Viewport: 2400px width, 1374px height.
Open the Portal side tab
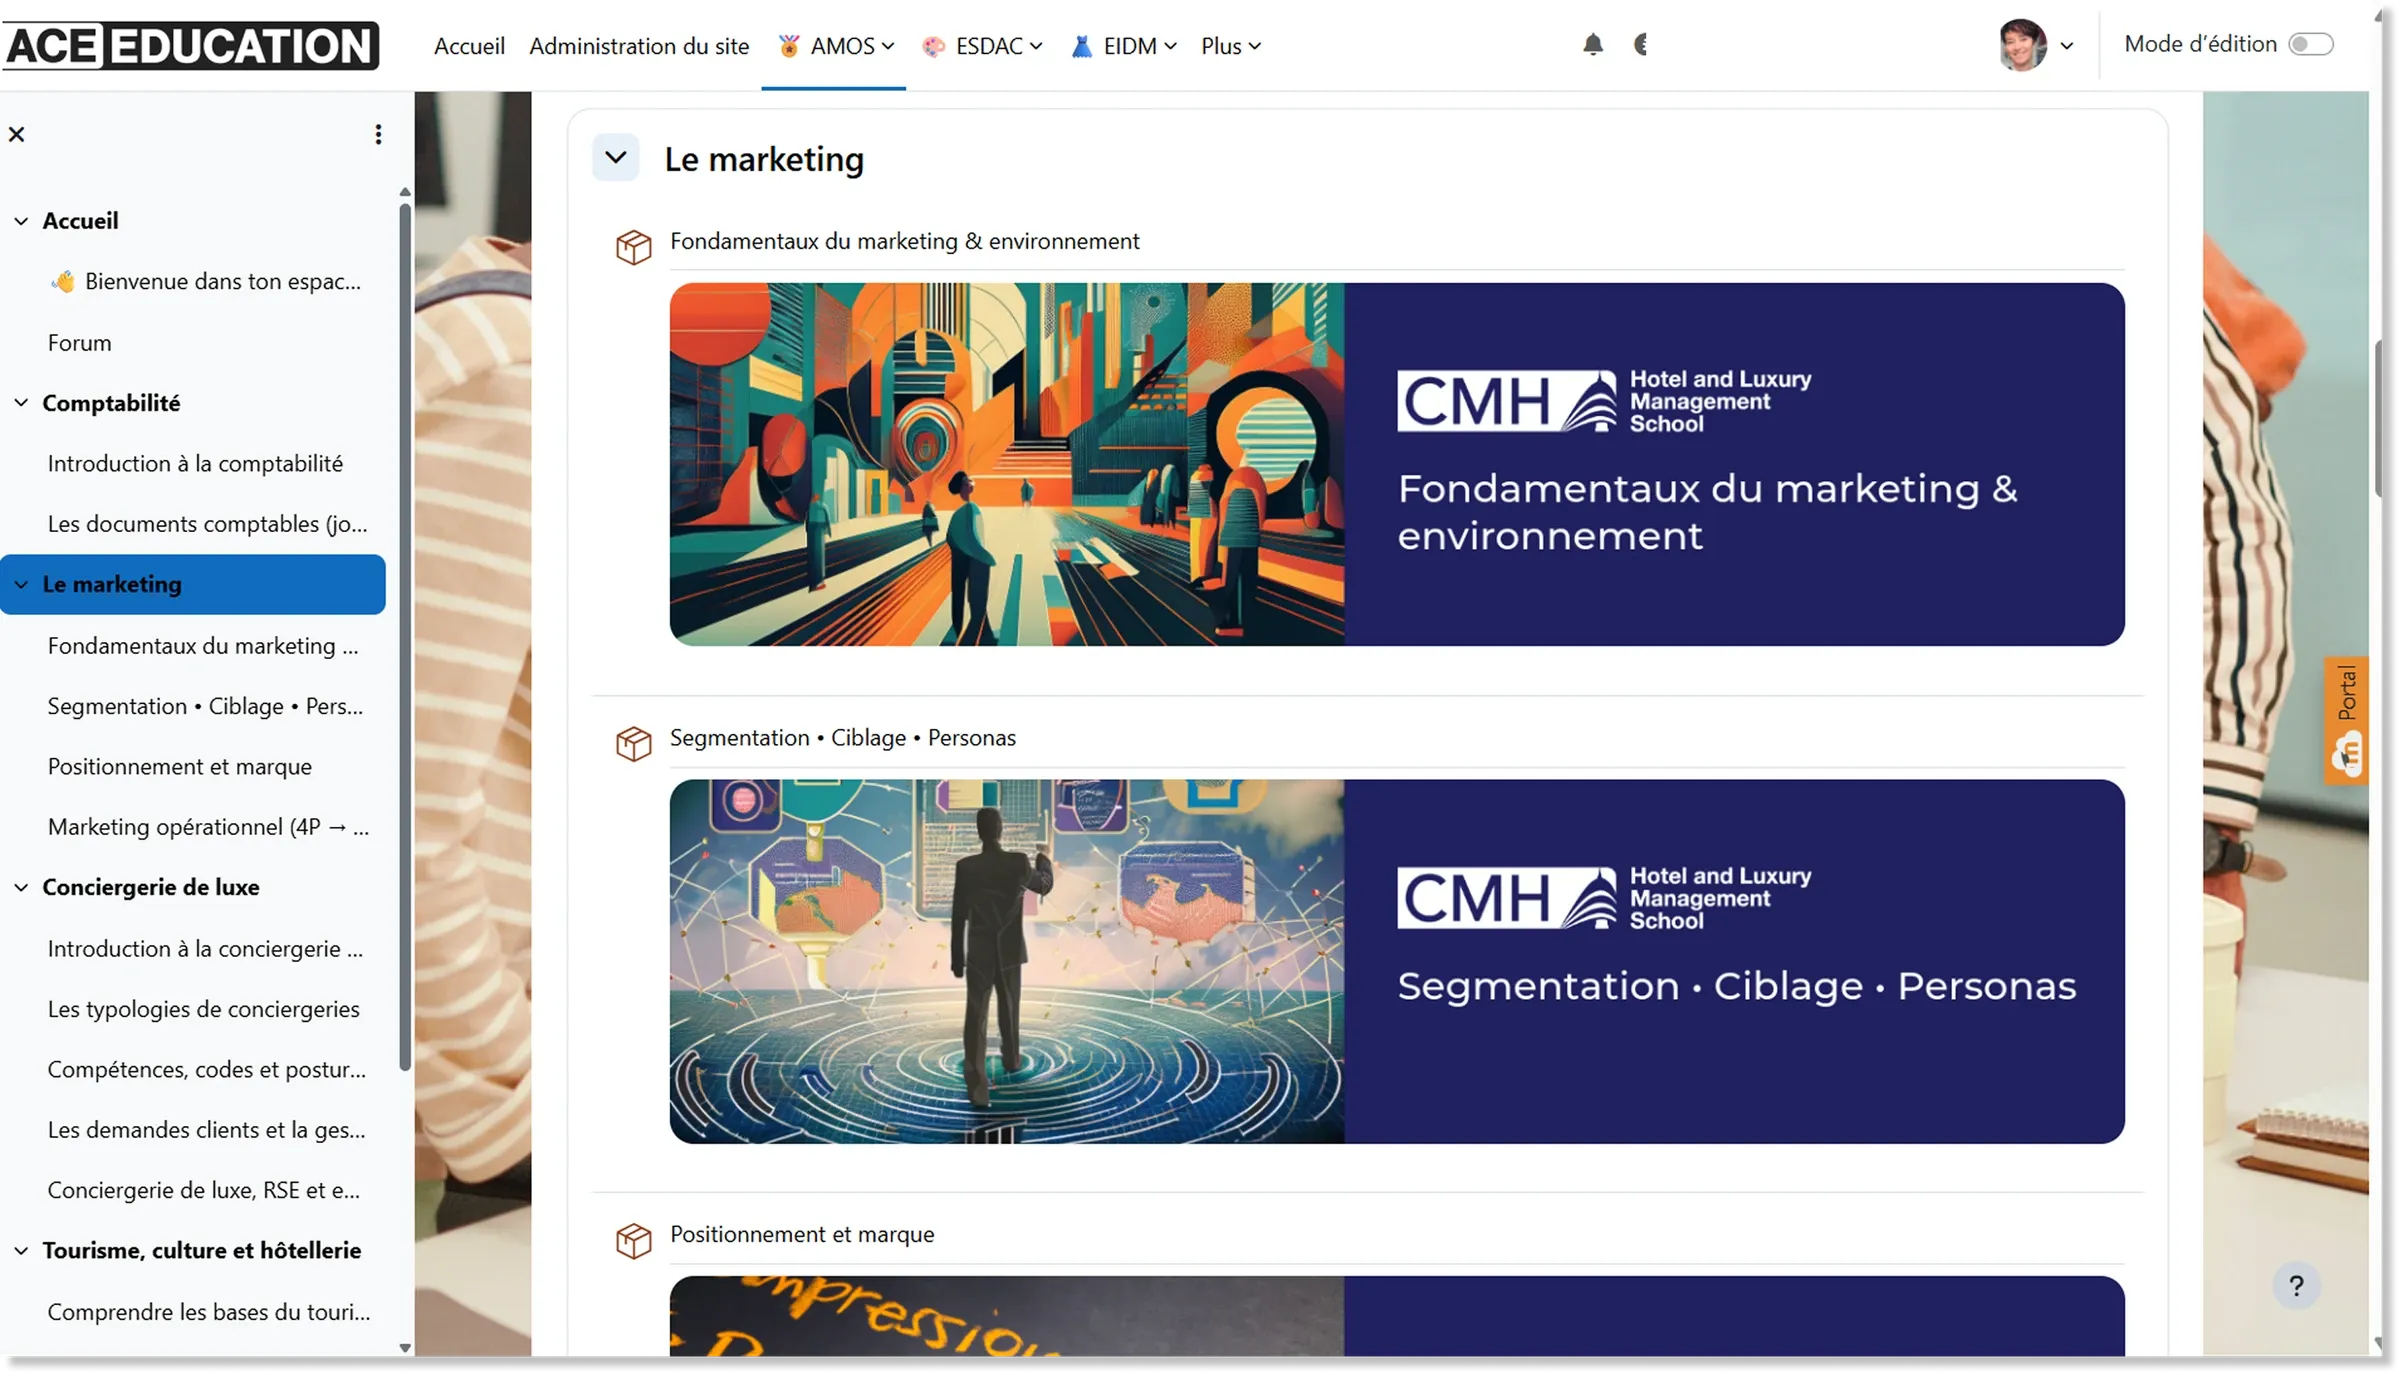[x=2347, y=720]
